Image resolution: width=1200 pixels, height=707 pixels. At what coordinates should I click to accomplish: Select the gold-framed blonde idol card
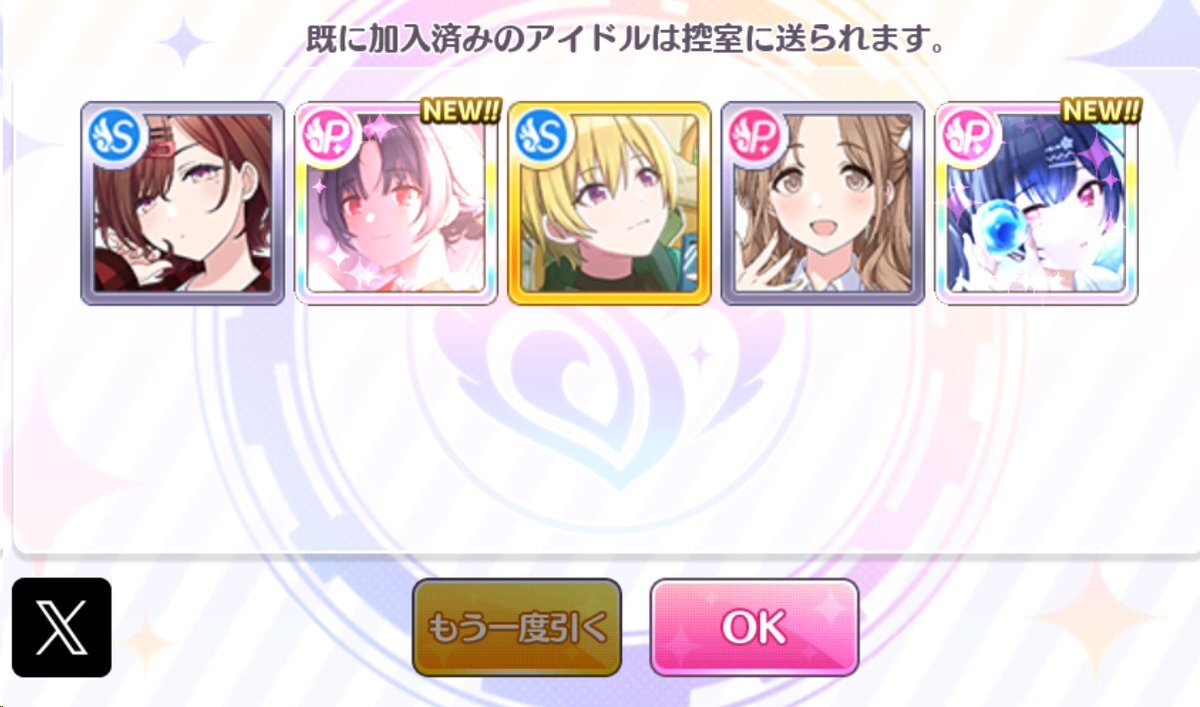(610, 203)
